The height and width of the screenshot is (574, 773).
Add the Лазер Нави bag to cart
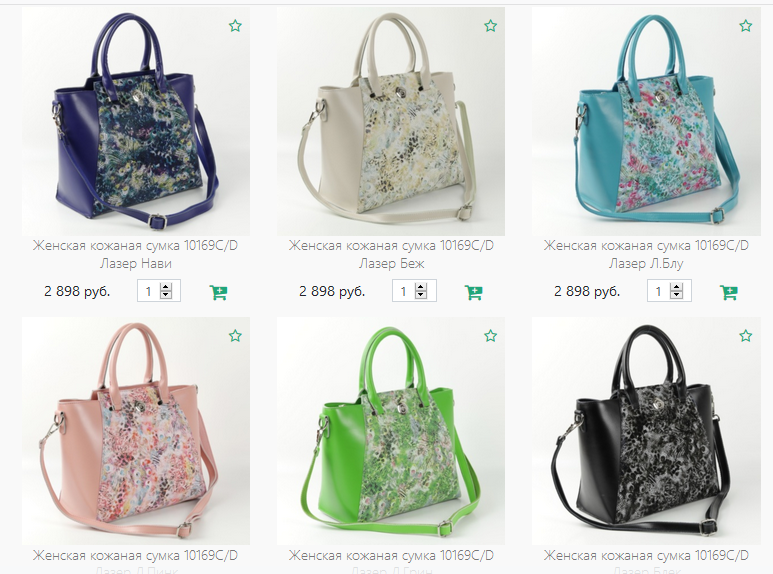218,292
